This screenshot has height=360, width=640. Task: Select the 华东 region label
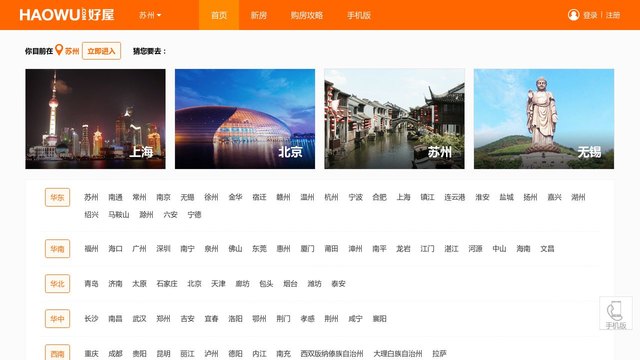(57, 198)
